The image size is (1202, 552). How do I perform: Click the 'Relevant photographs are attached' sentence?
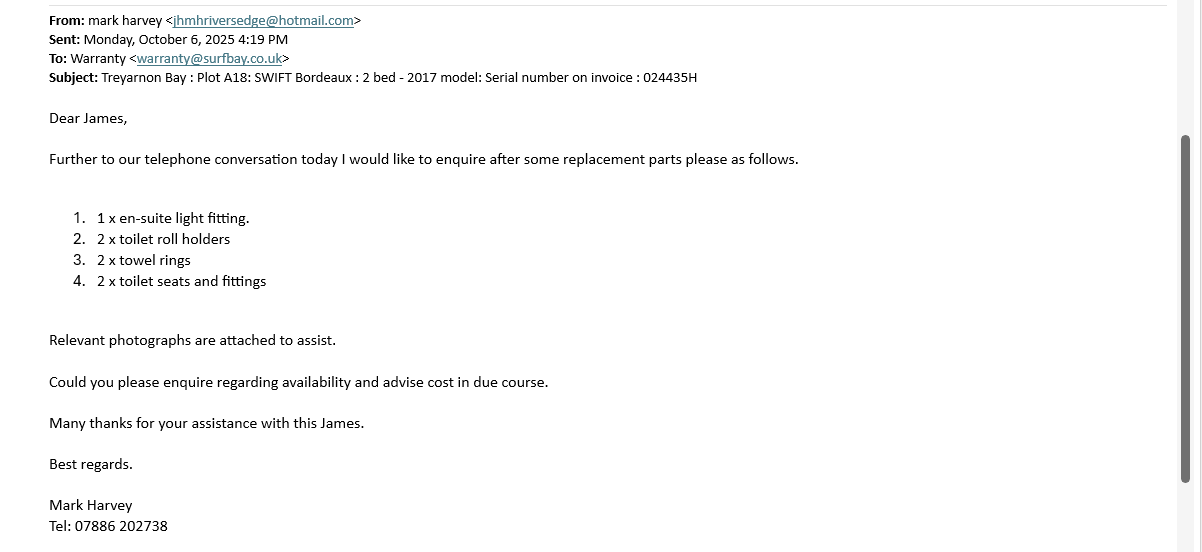point(192,340)
